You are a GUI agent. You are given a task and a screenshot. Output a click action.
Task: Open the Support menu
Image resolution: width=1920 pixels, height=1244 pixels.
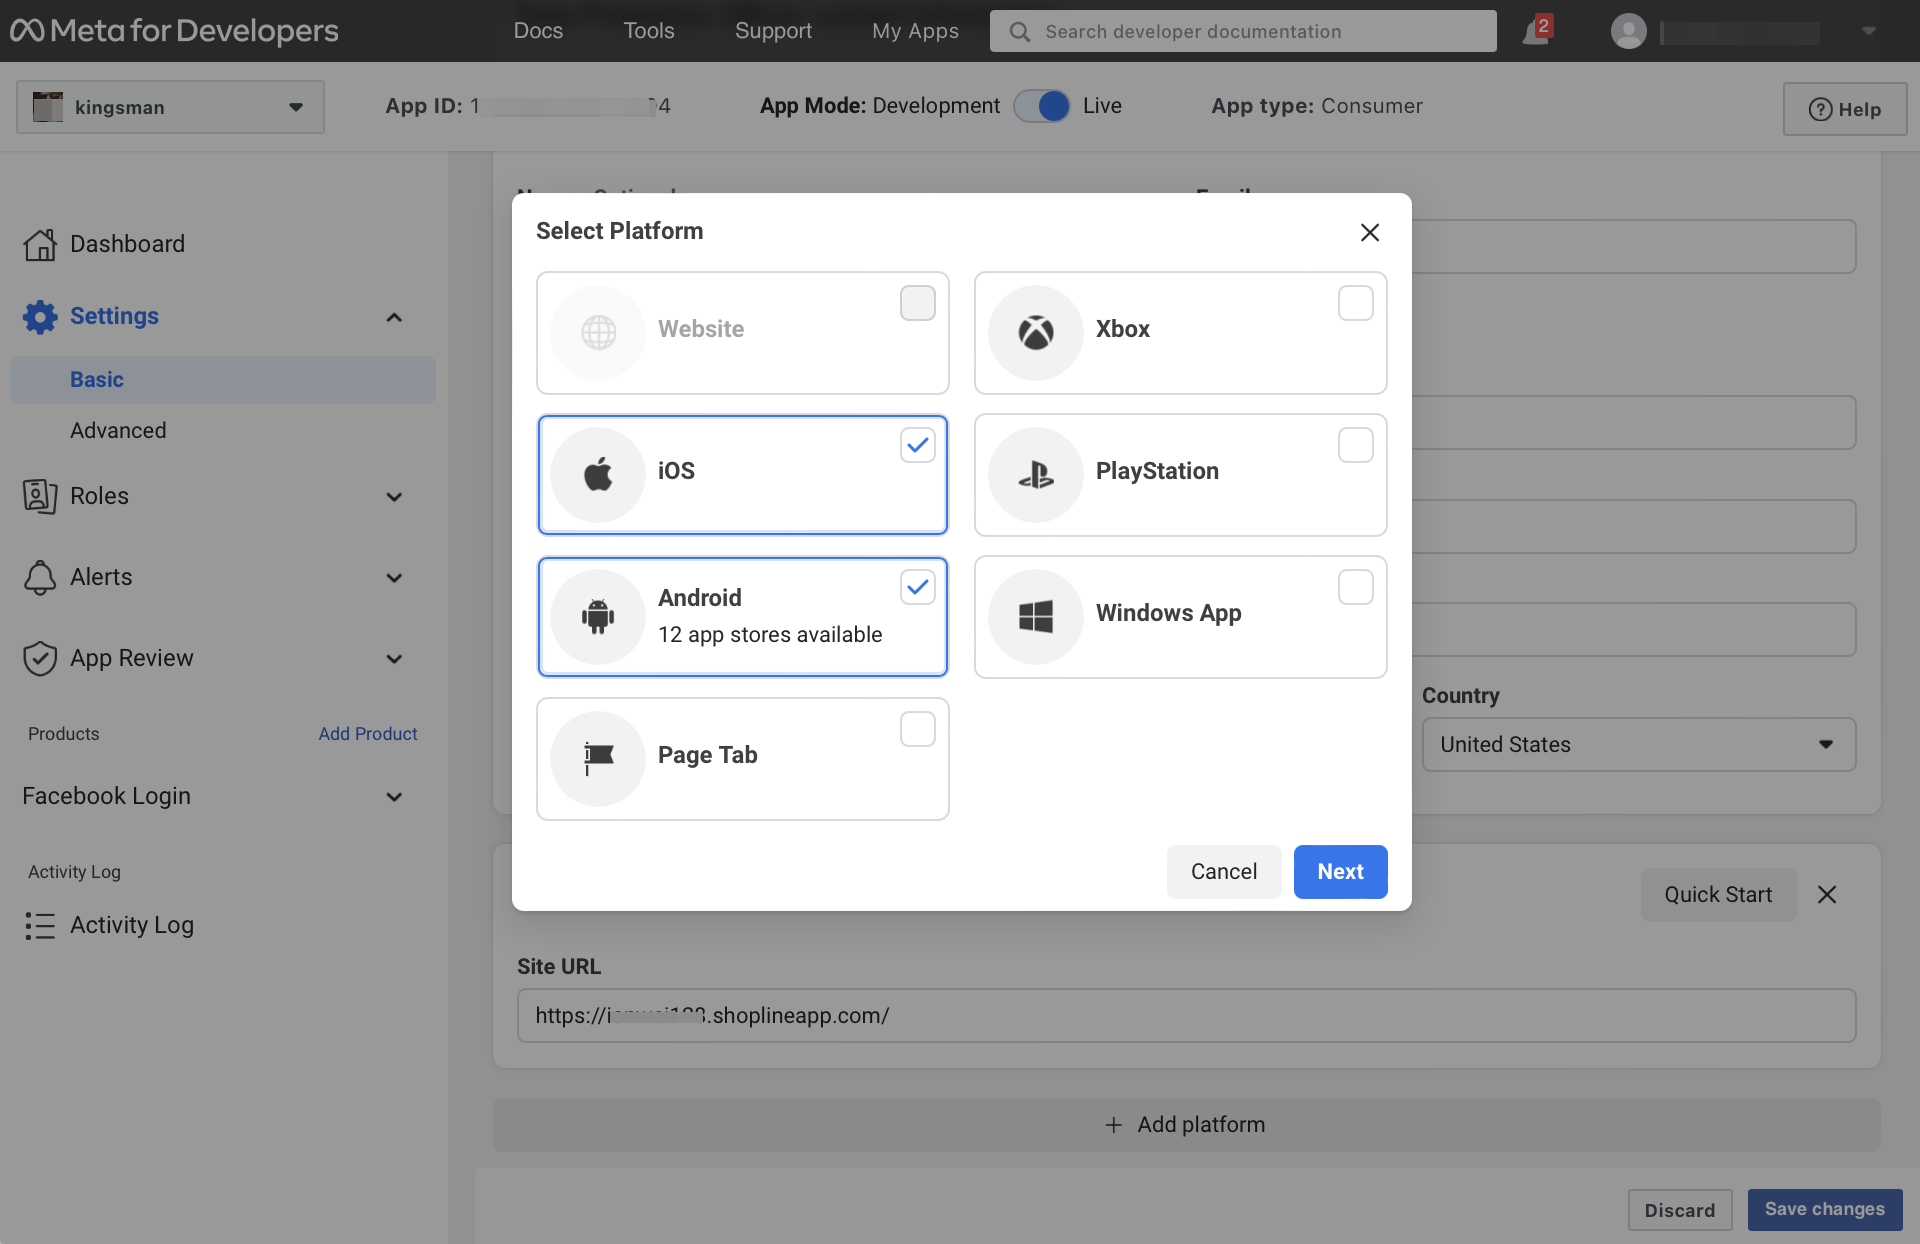(x=773, y=31)
